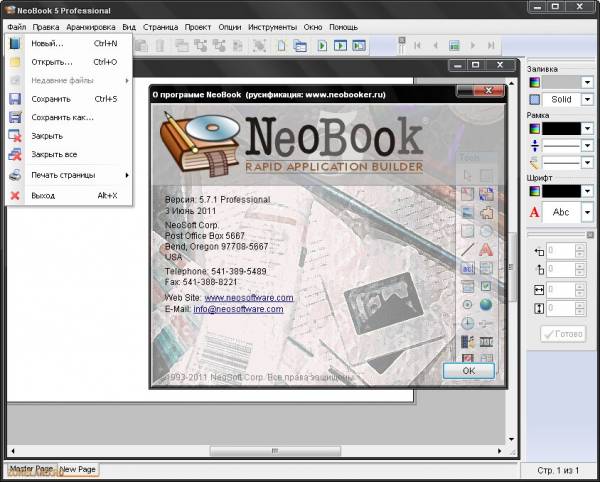Open the Опции menu

tap(230, 28)
